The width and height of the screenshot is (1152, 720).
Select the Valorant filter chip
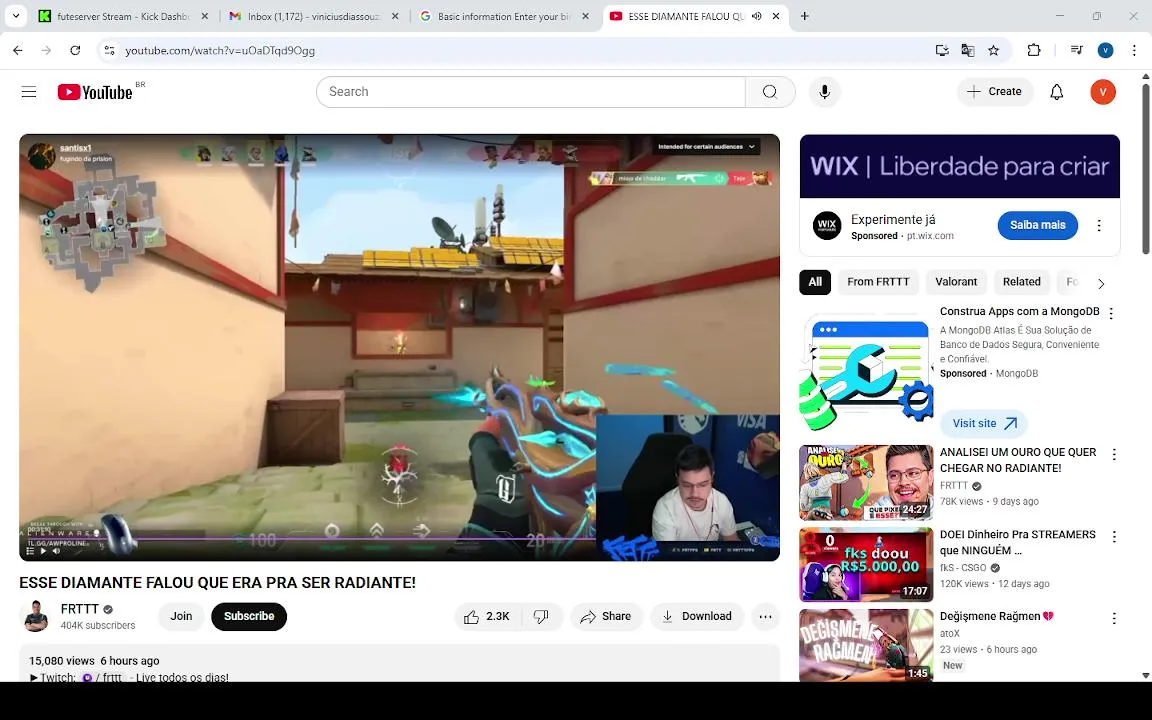(956, 282)
